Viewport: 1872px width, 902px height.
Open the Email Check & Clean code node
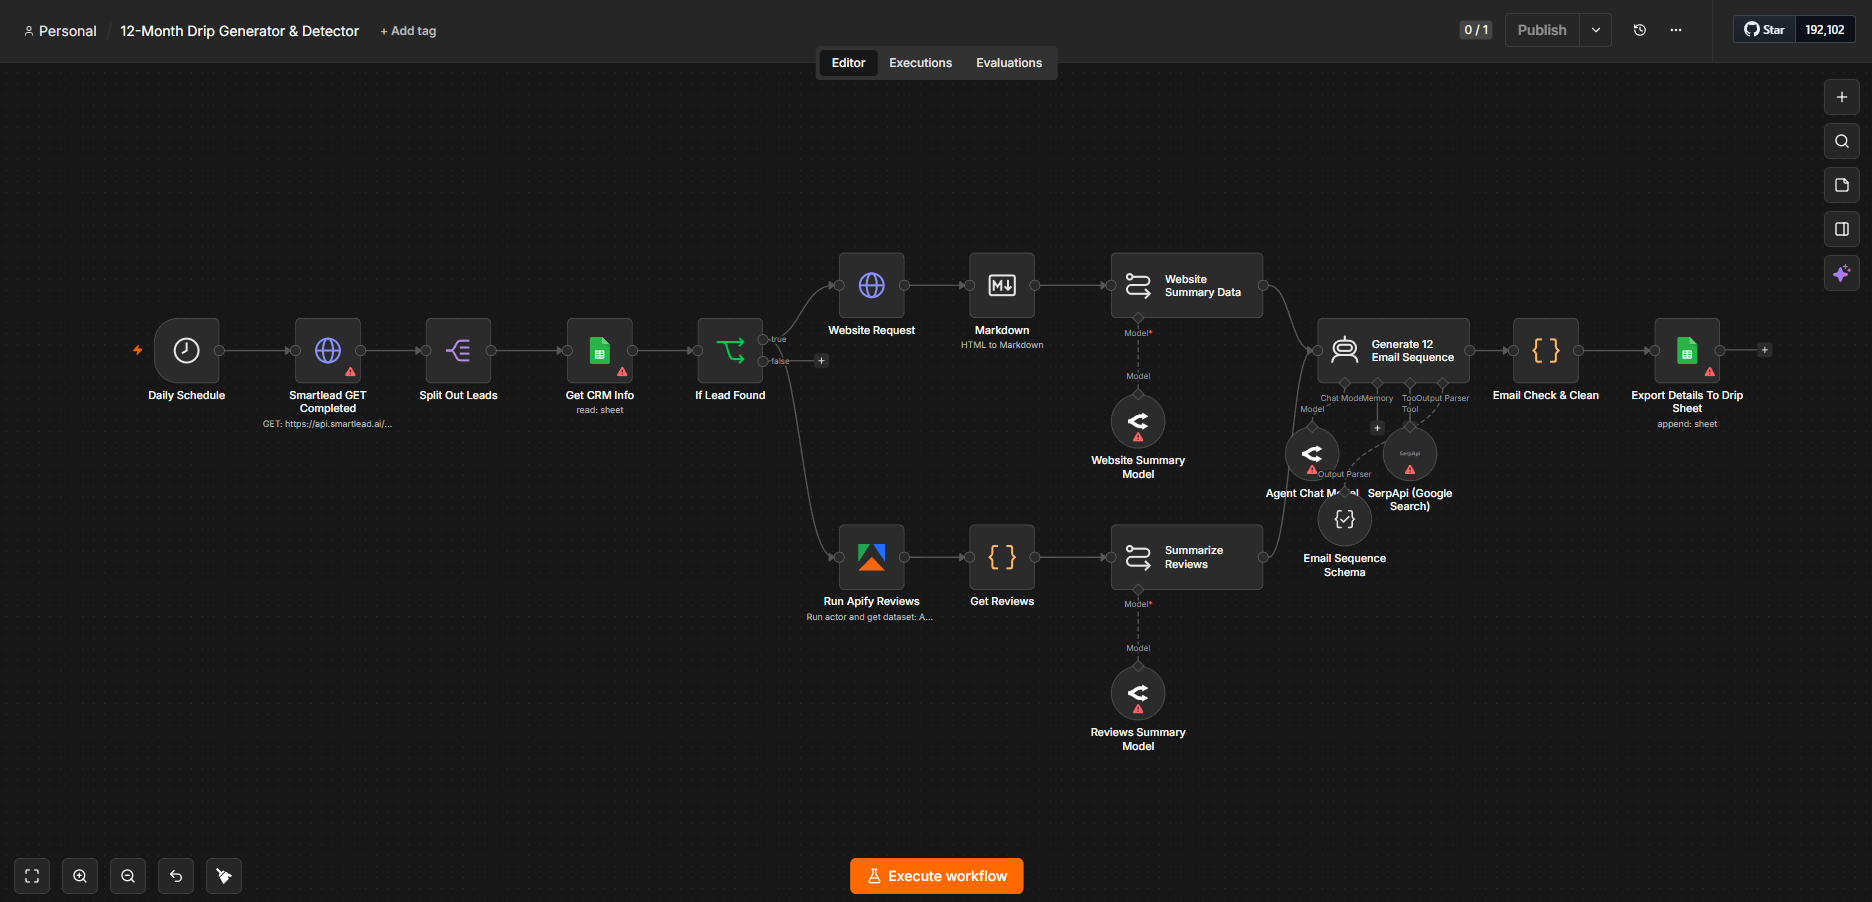pyautogui.click(x=1546, y=351)
